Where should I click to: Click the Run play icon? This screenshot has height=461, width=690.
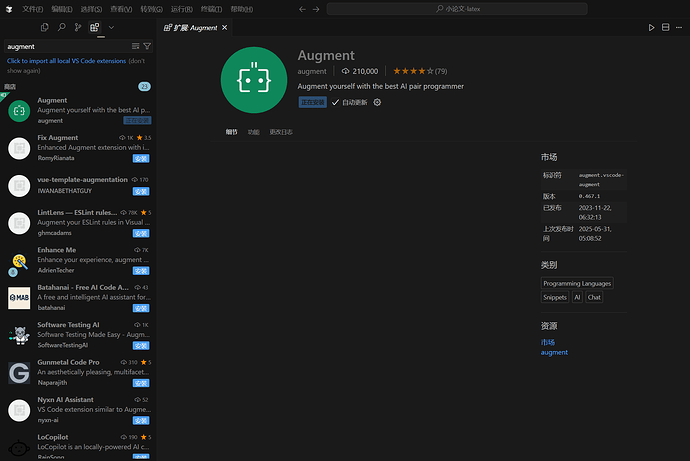[x=651, y=27]
